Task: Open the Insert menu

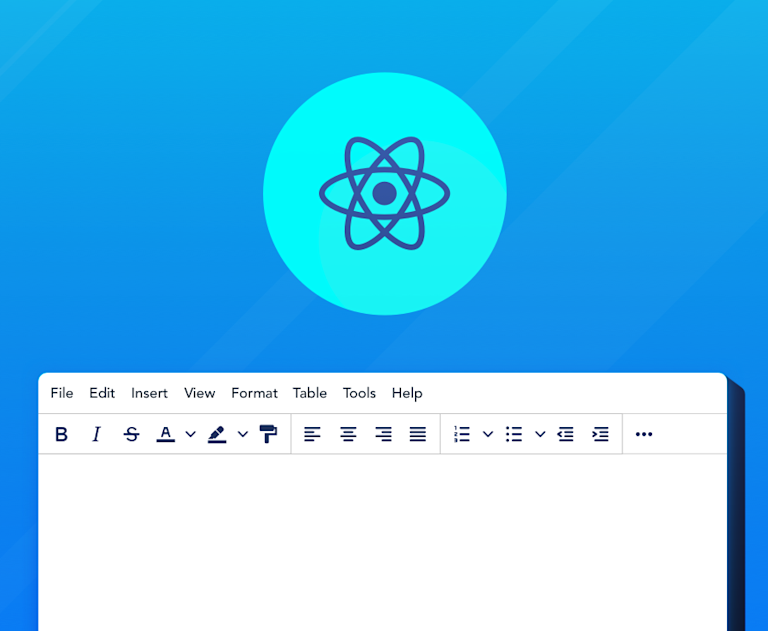Action: coord(149,393)
